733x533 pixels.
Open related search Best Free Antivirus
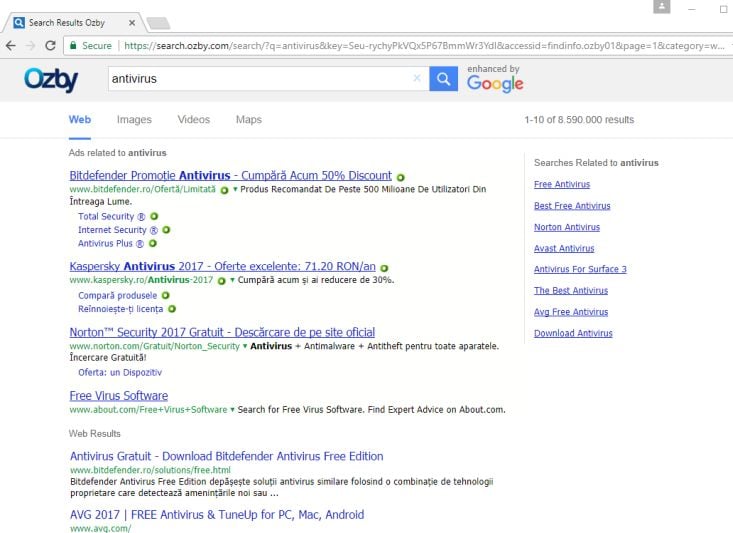572,206
